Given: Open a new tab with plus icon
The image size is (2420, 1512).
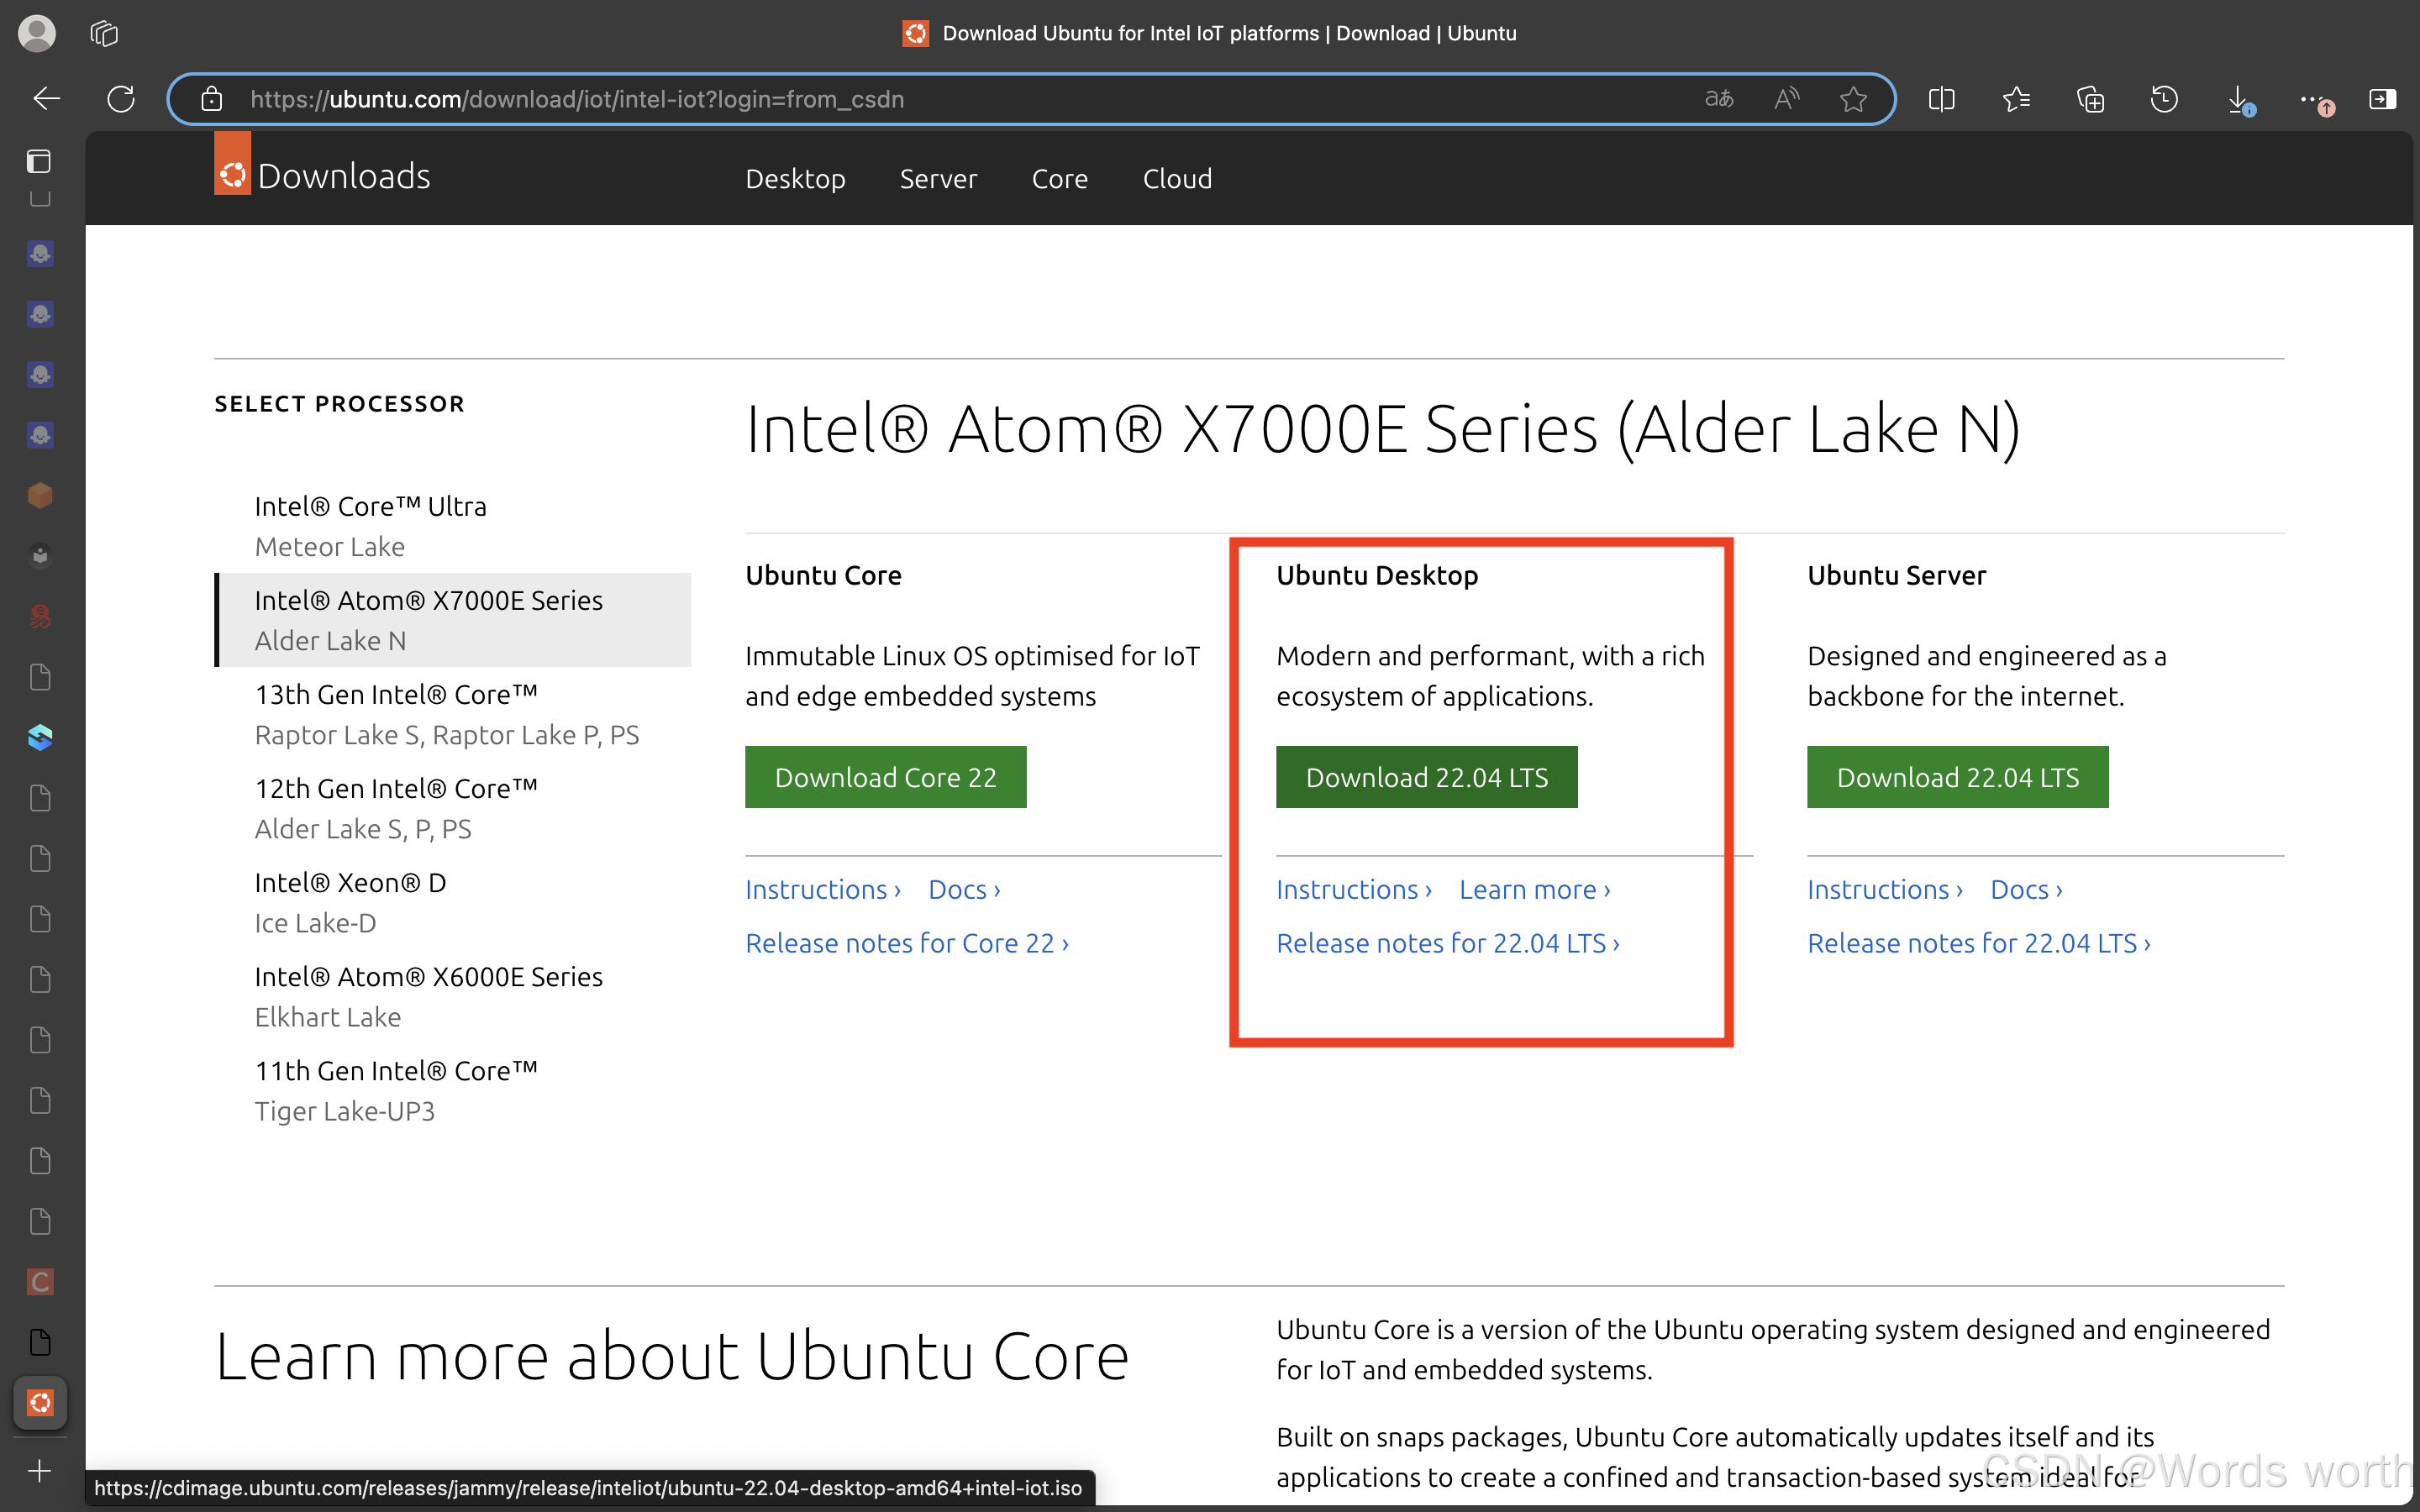Looking at the screenshot, I should 40,1470.
